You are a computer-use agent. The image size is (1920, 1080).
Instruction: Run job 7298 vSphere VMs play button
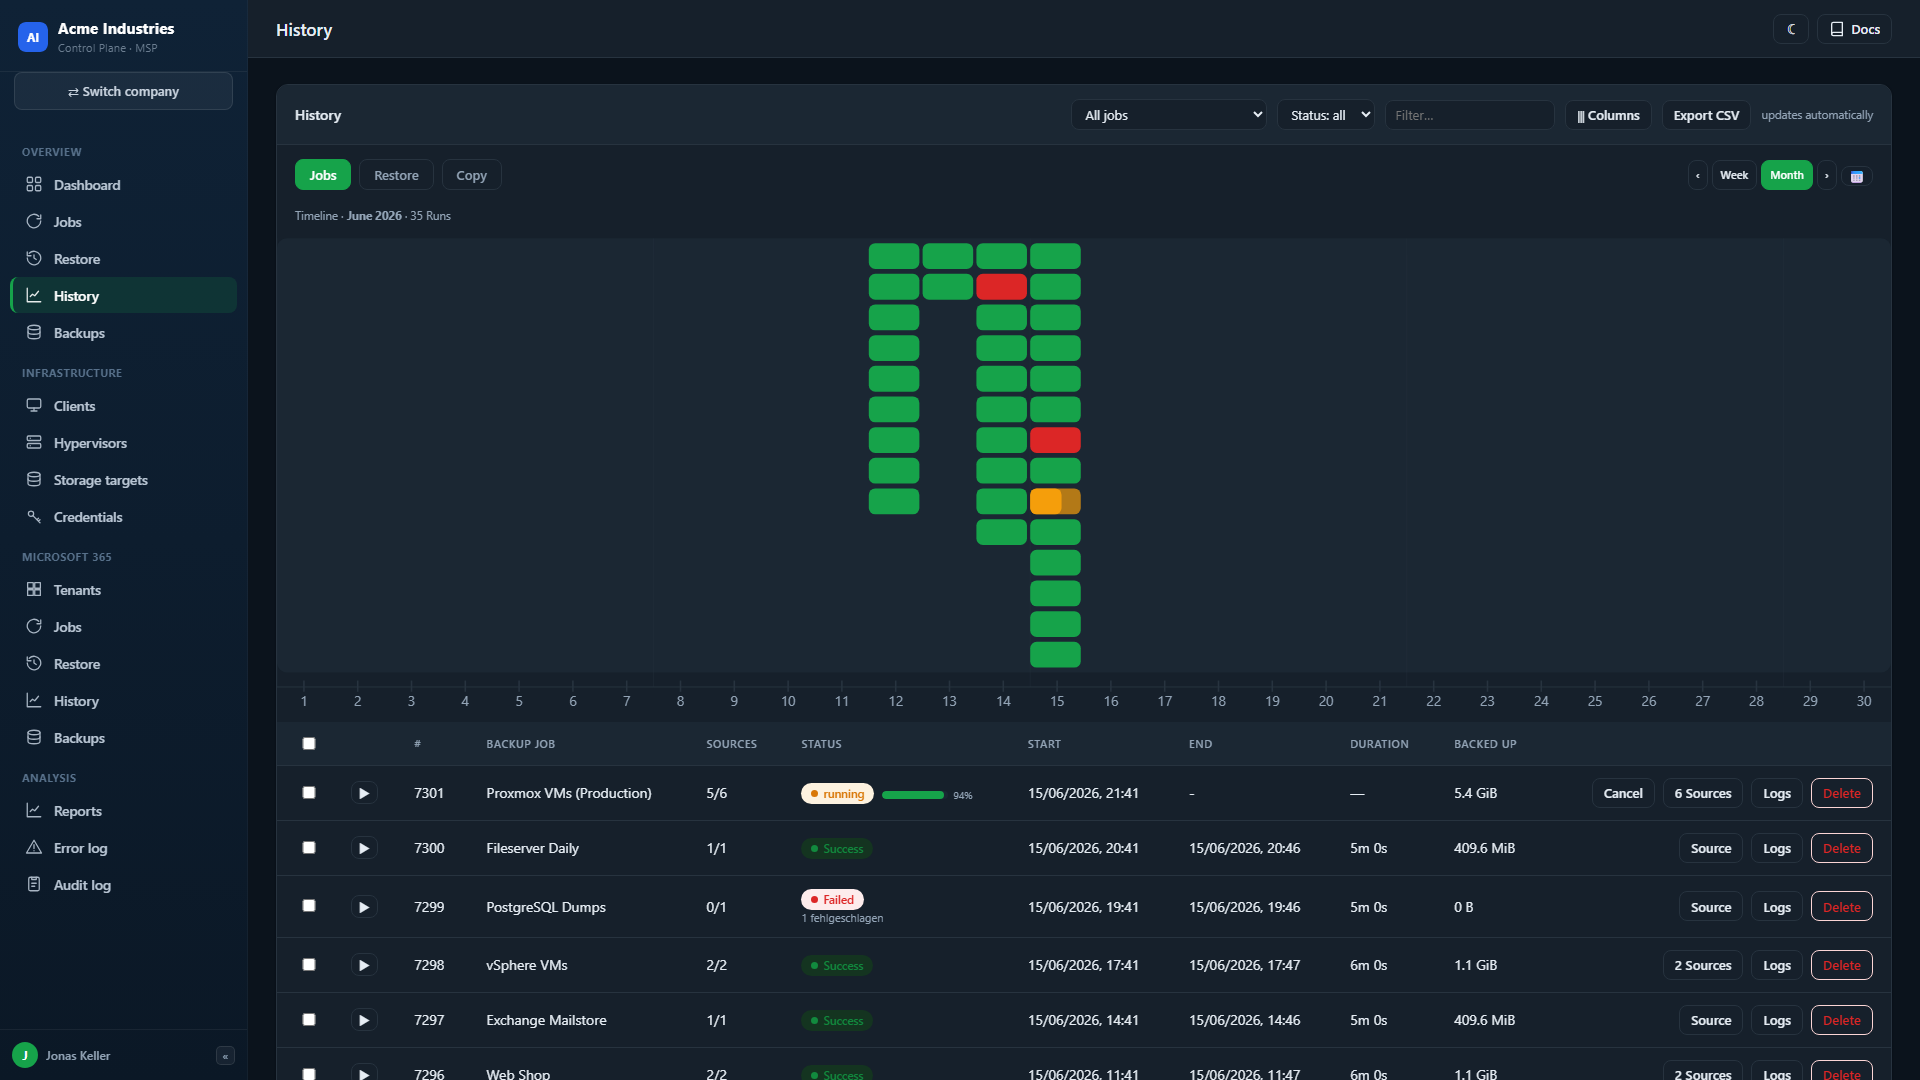tap(364, 965)
